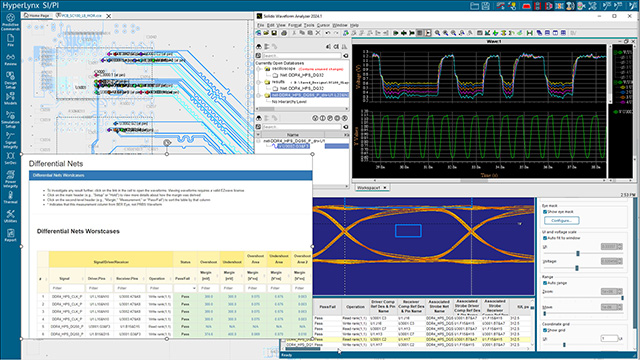Open the Help menu in Waveform Analyzer
The height and width of the screenshot is (360, 640).
pyautogui.click(x=354, y=25)
